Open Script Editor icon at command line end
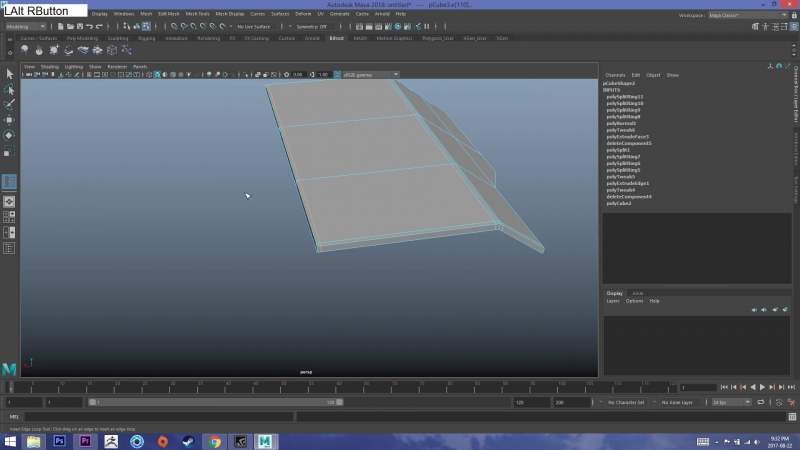The width and height of the screenshot is (800, 450). click(x=792, y=417)
